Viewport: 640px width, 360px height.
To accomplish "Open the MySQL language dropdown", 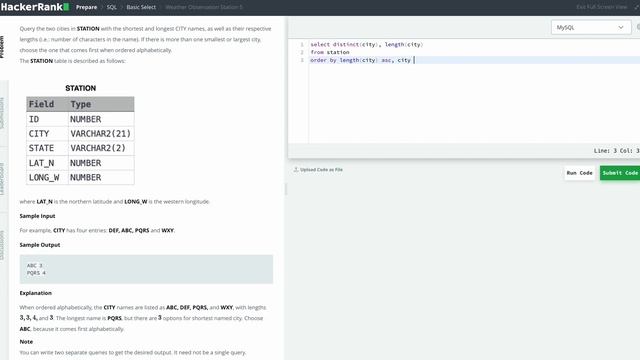I will [591, 27].
